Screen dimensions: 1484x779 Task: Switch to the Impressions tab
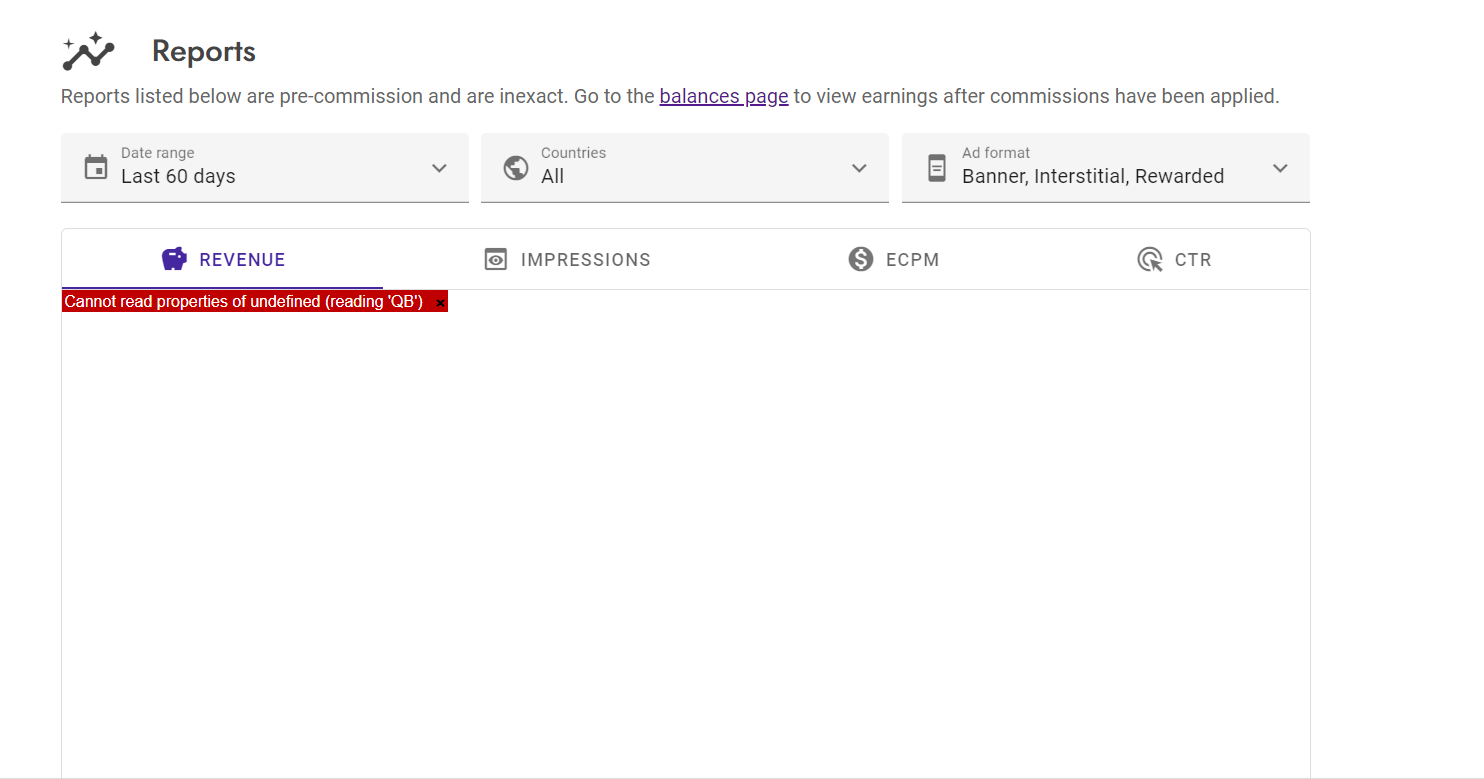coord(585,260)
